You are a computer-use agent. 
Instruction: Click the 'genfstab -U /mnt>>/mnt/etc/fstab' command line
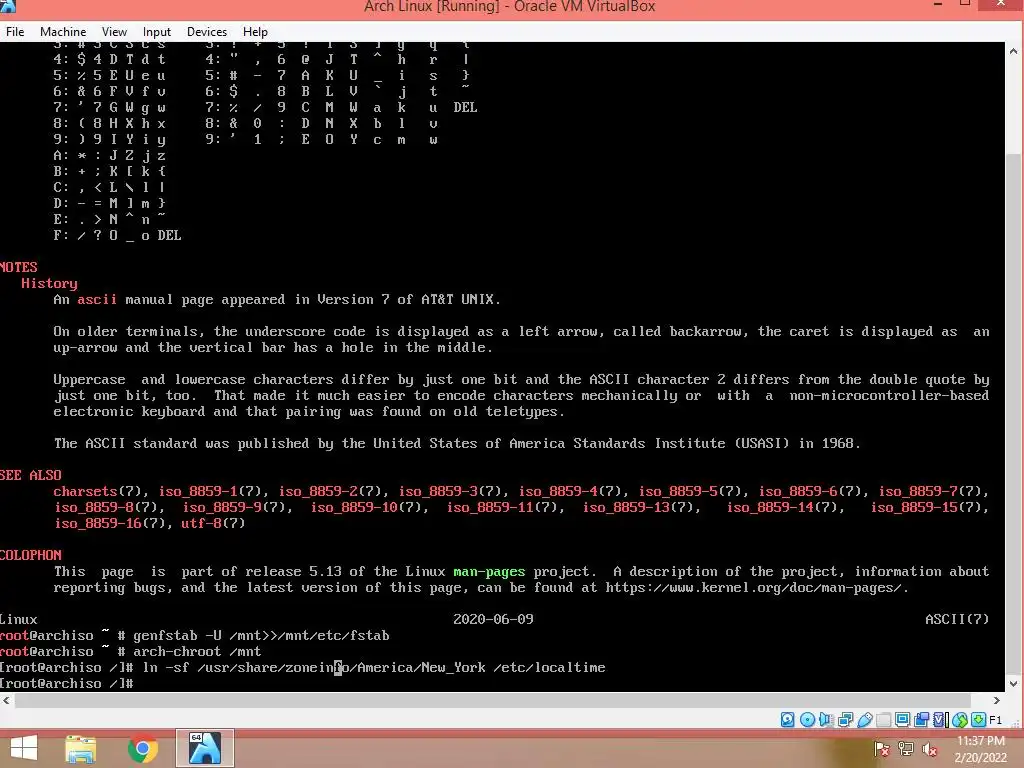pos(261,635)
